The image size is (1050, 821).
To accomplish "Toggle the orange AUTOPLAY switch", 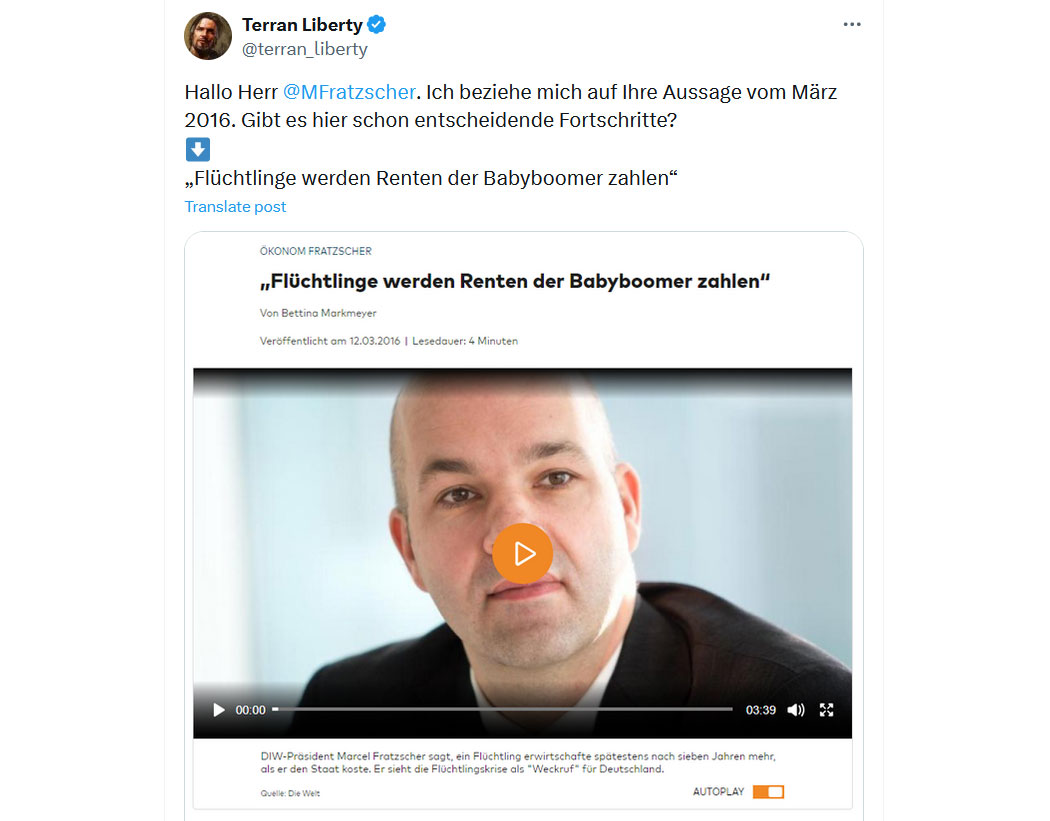I will [768, 792].
